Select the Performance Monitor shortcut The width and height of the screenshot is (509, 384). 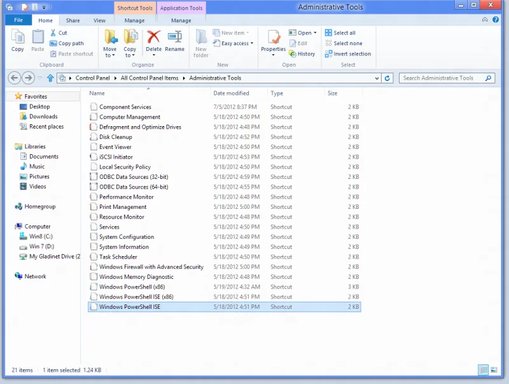tap(224, 197)
